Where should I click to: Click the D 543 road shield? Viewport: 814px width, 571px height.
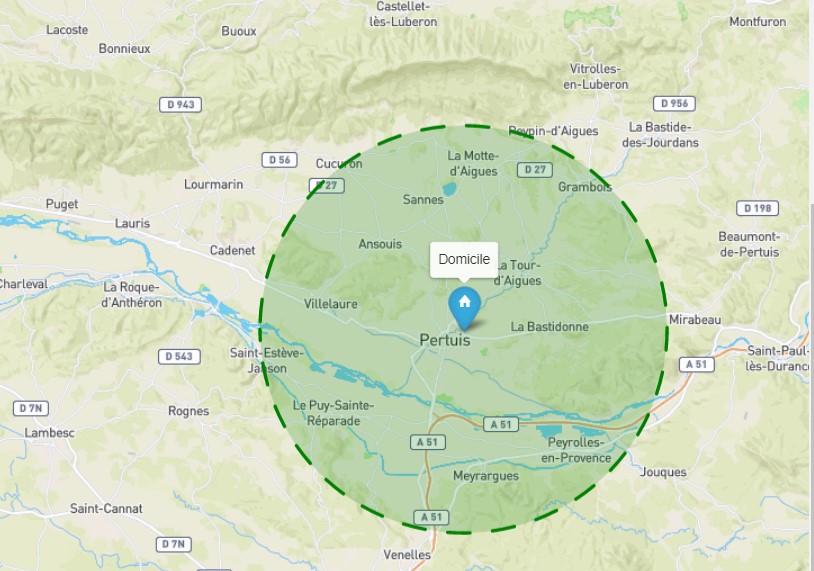point(179,357)
